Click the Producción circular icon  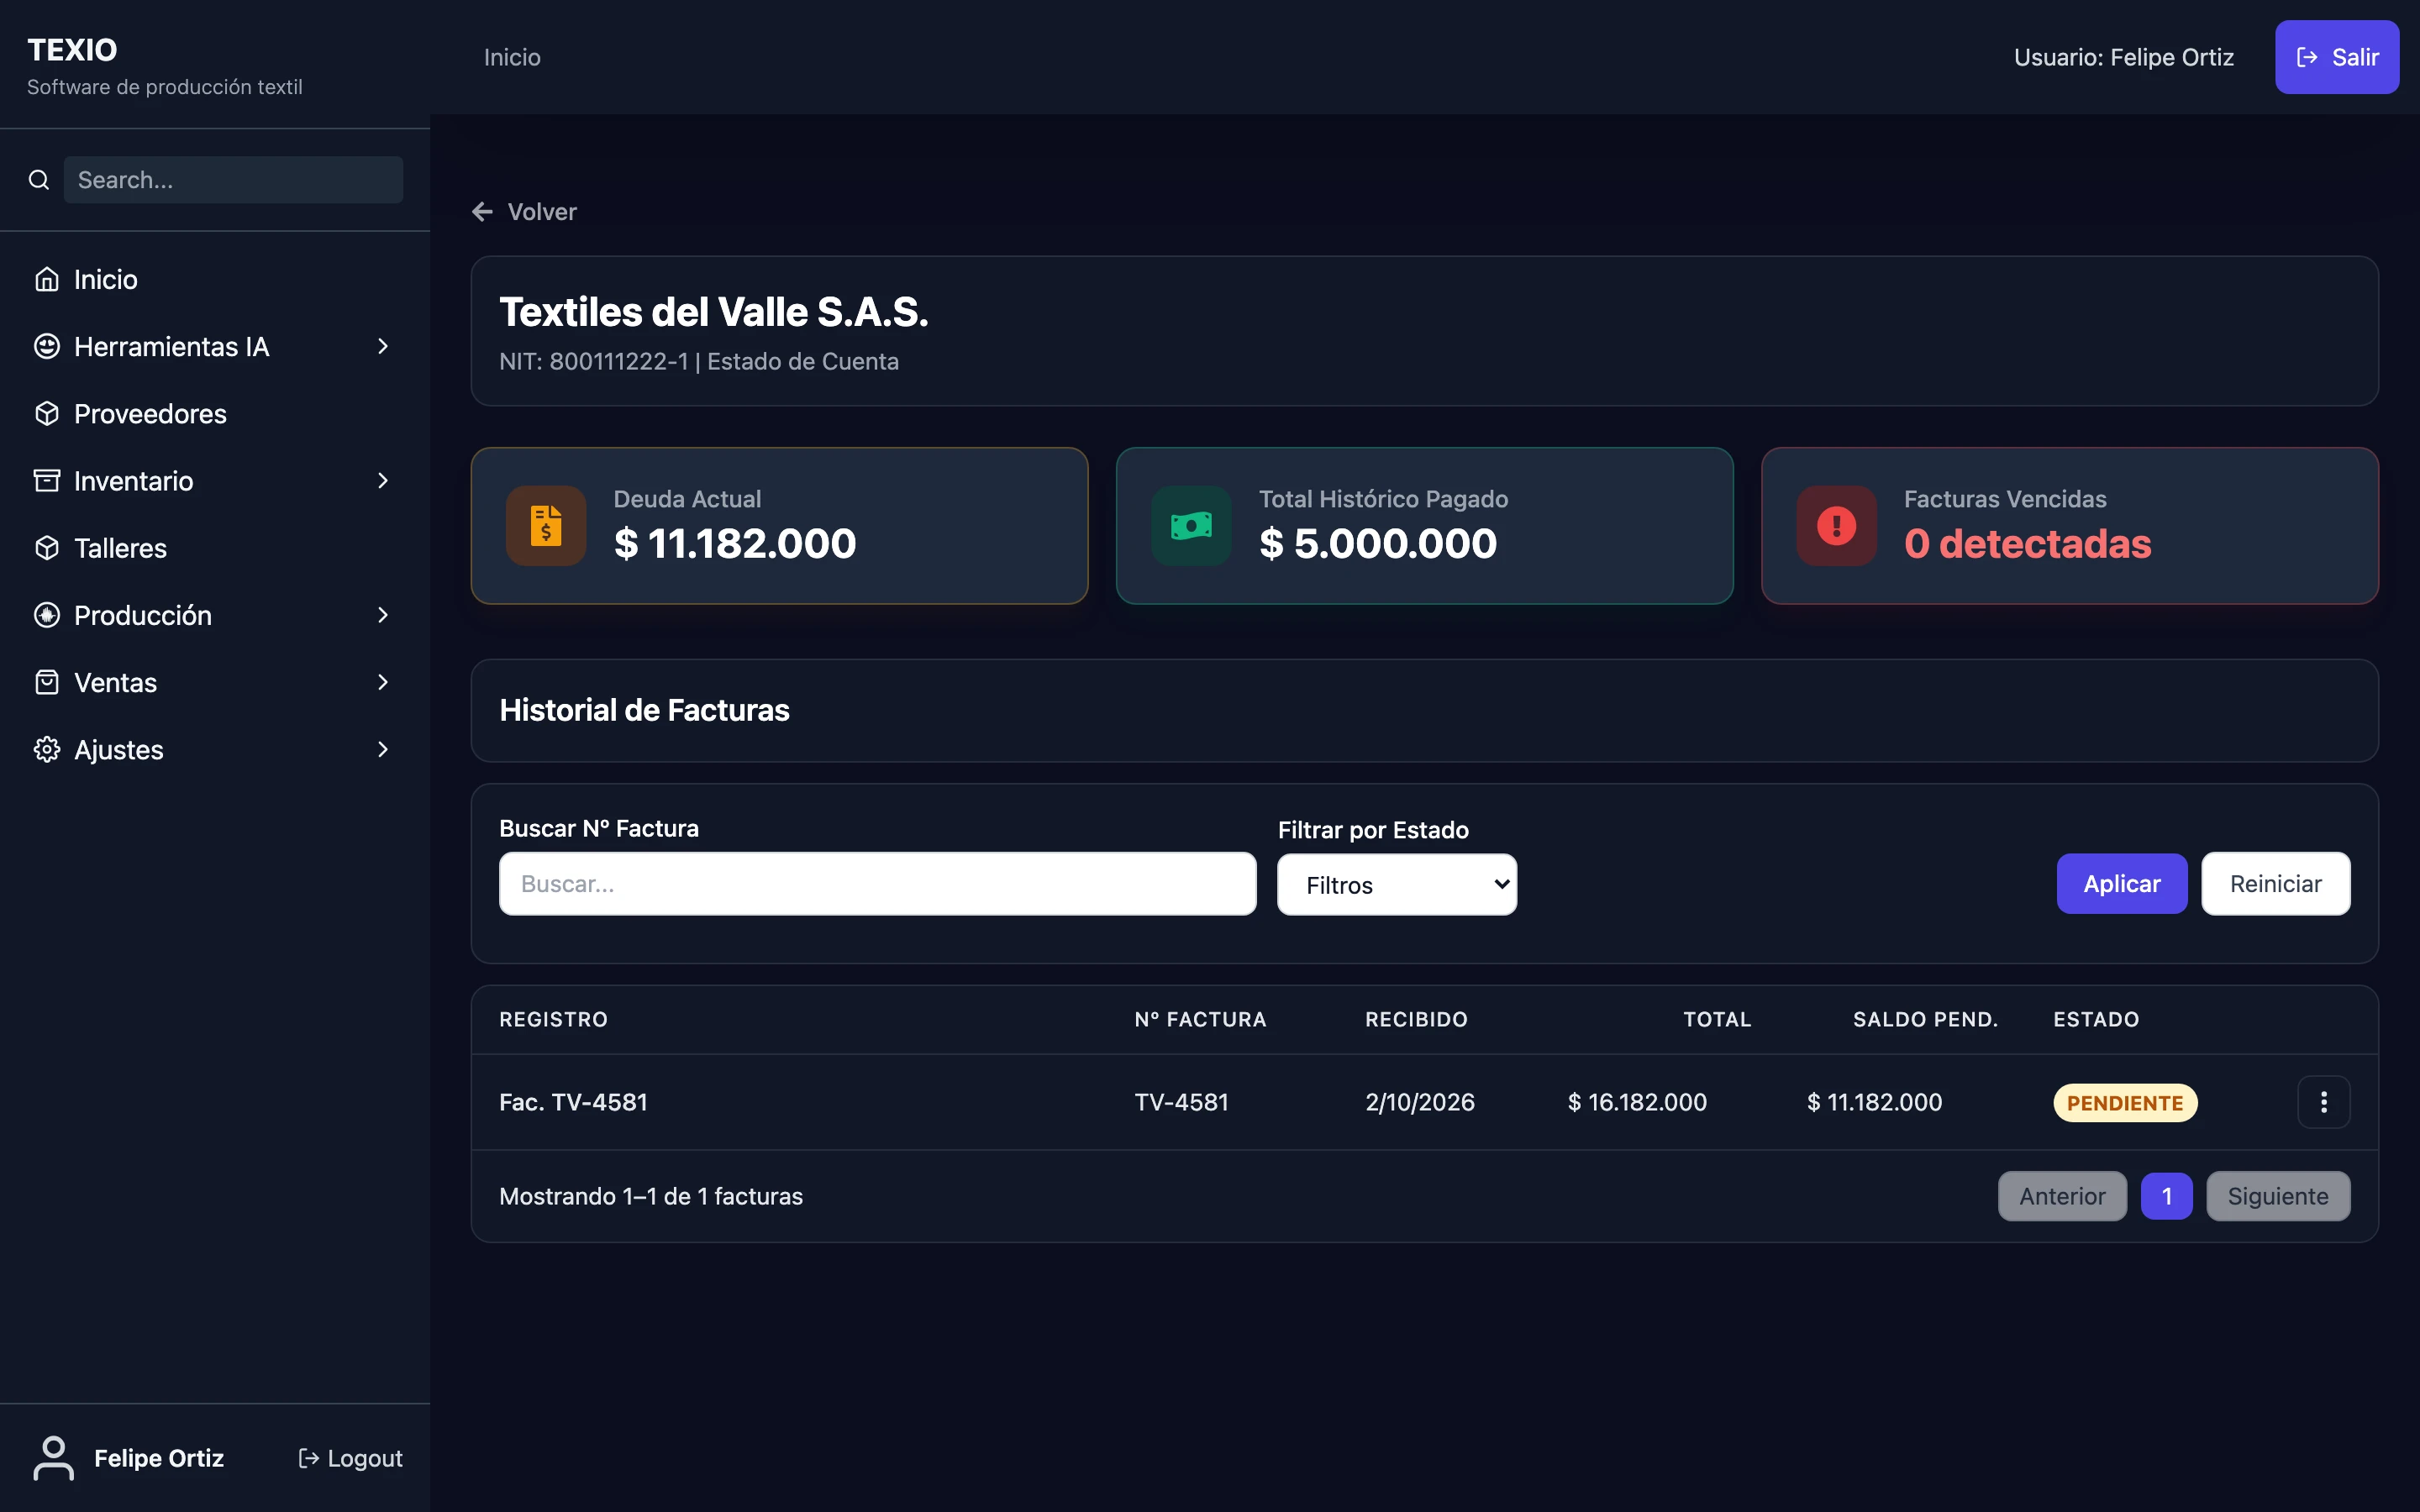click(47, 615)
